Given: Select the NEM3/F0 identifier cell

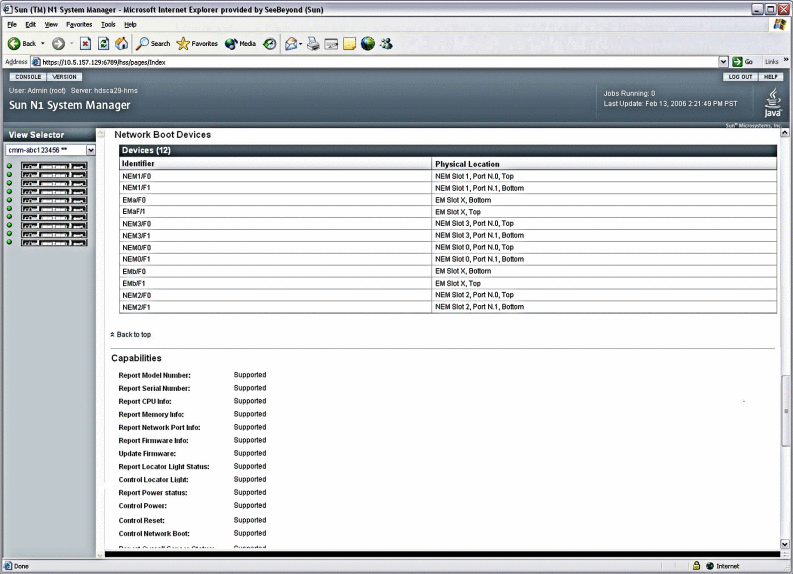Looking at the screenshot, I should point(275,224).
